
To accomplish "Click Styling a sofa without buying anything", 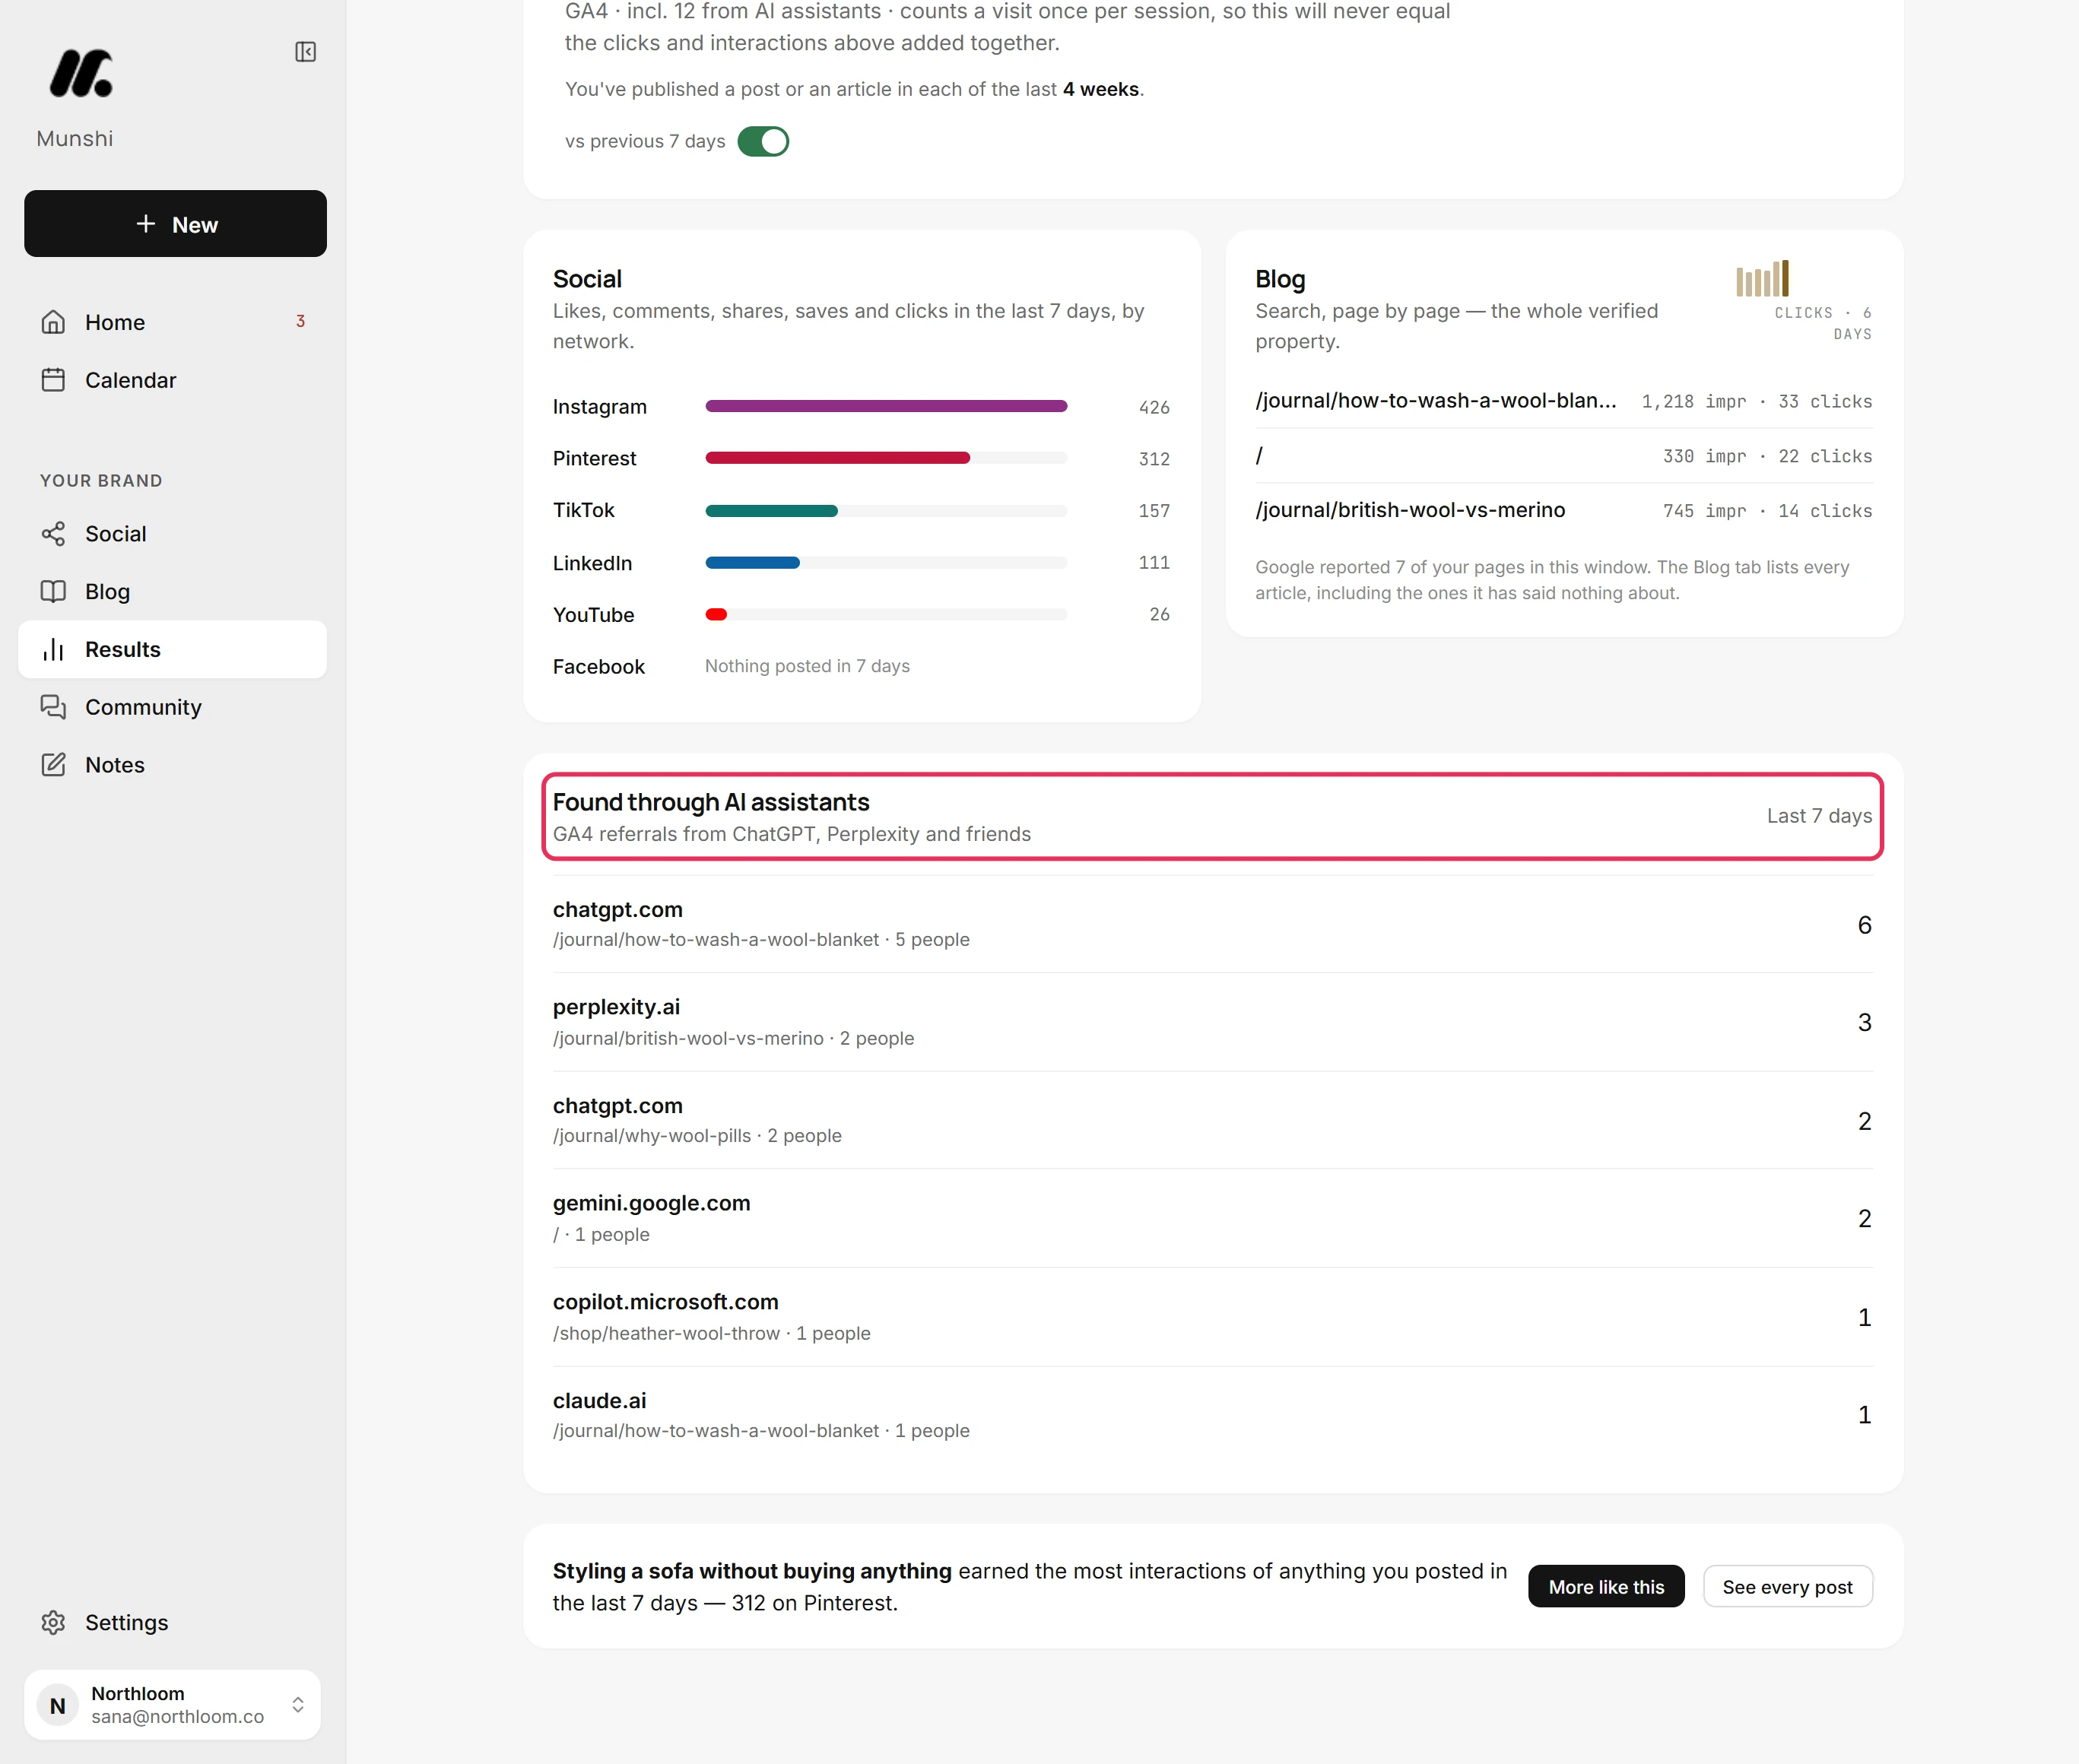I will [752, 1571].
